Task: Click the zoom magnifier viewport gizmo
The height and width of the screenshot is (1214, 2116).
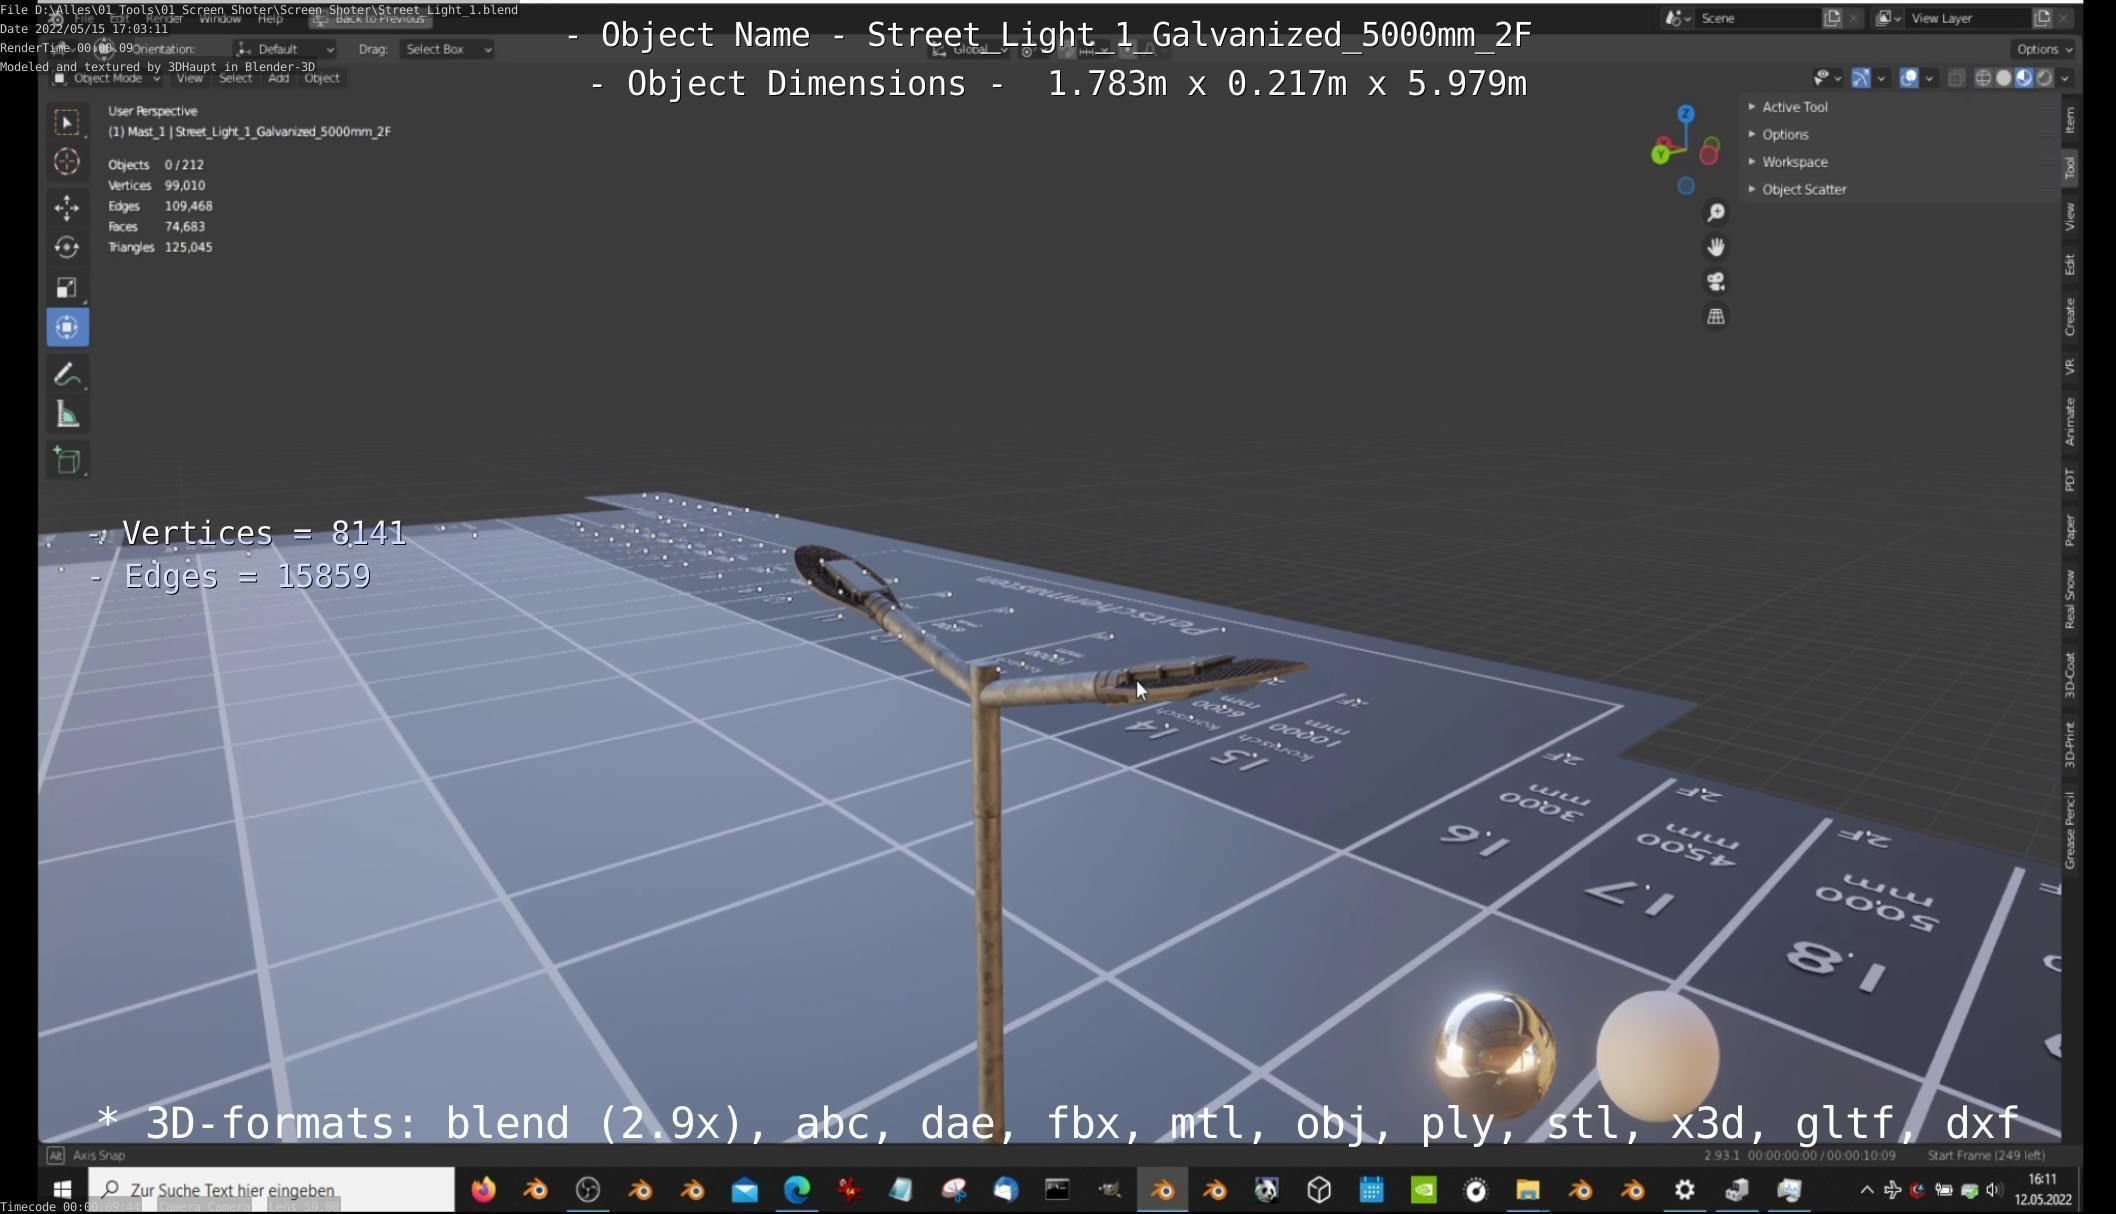Action: (1716, 213)
